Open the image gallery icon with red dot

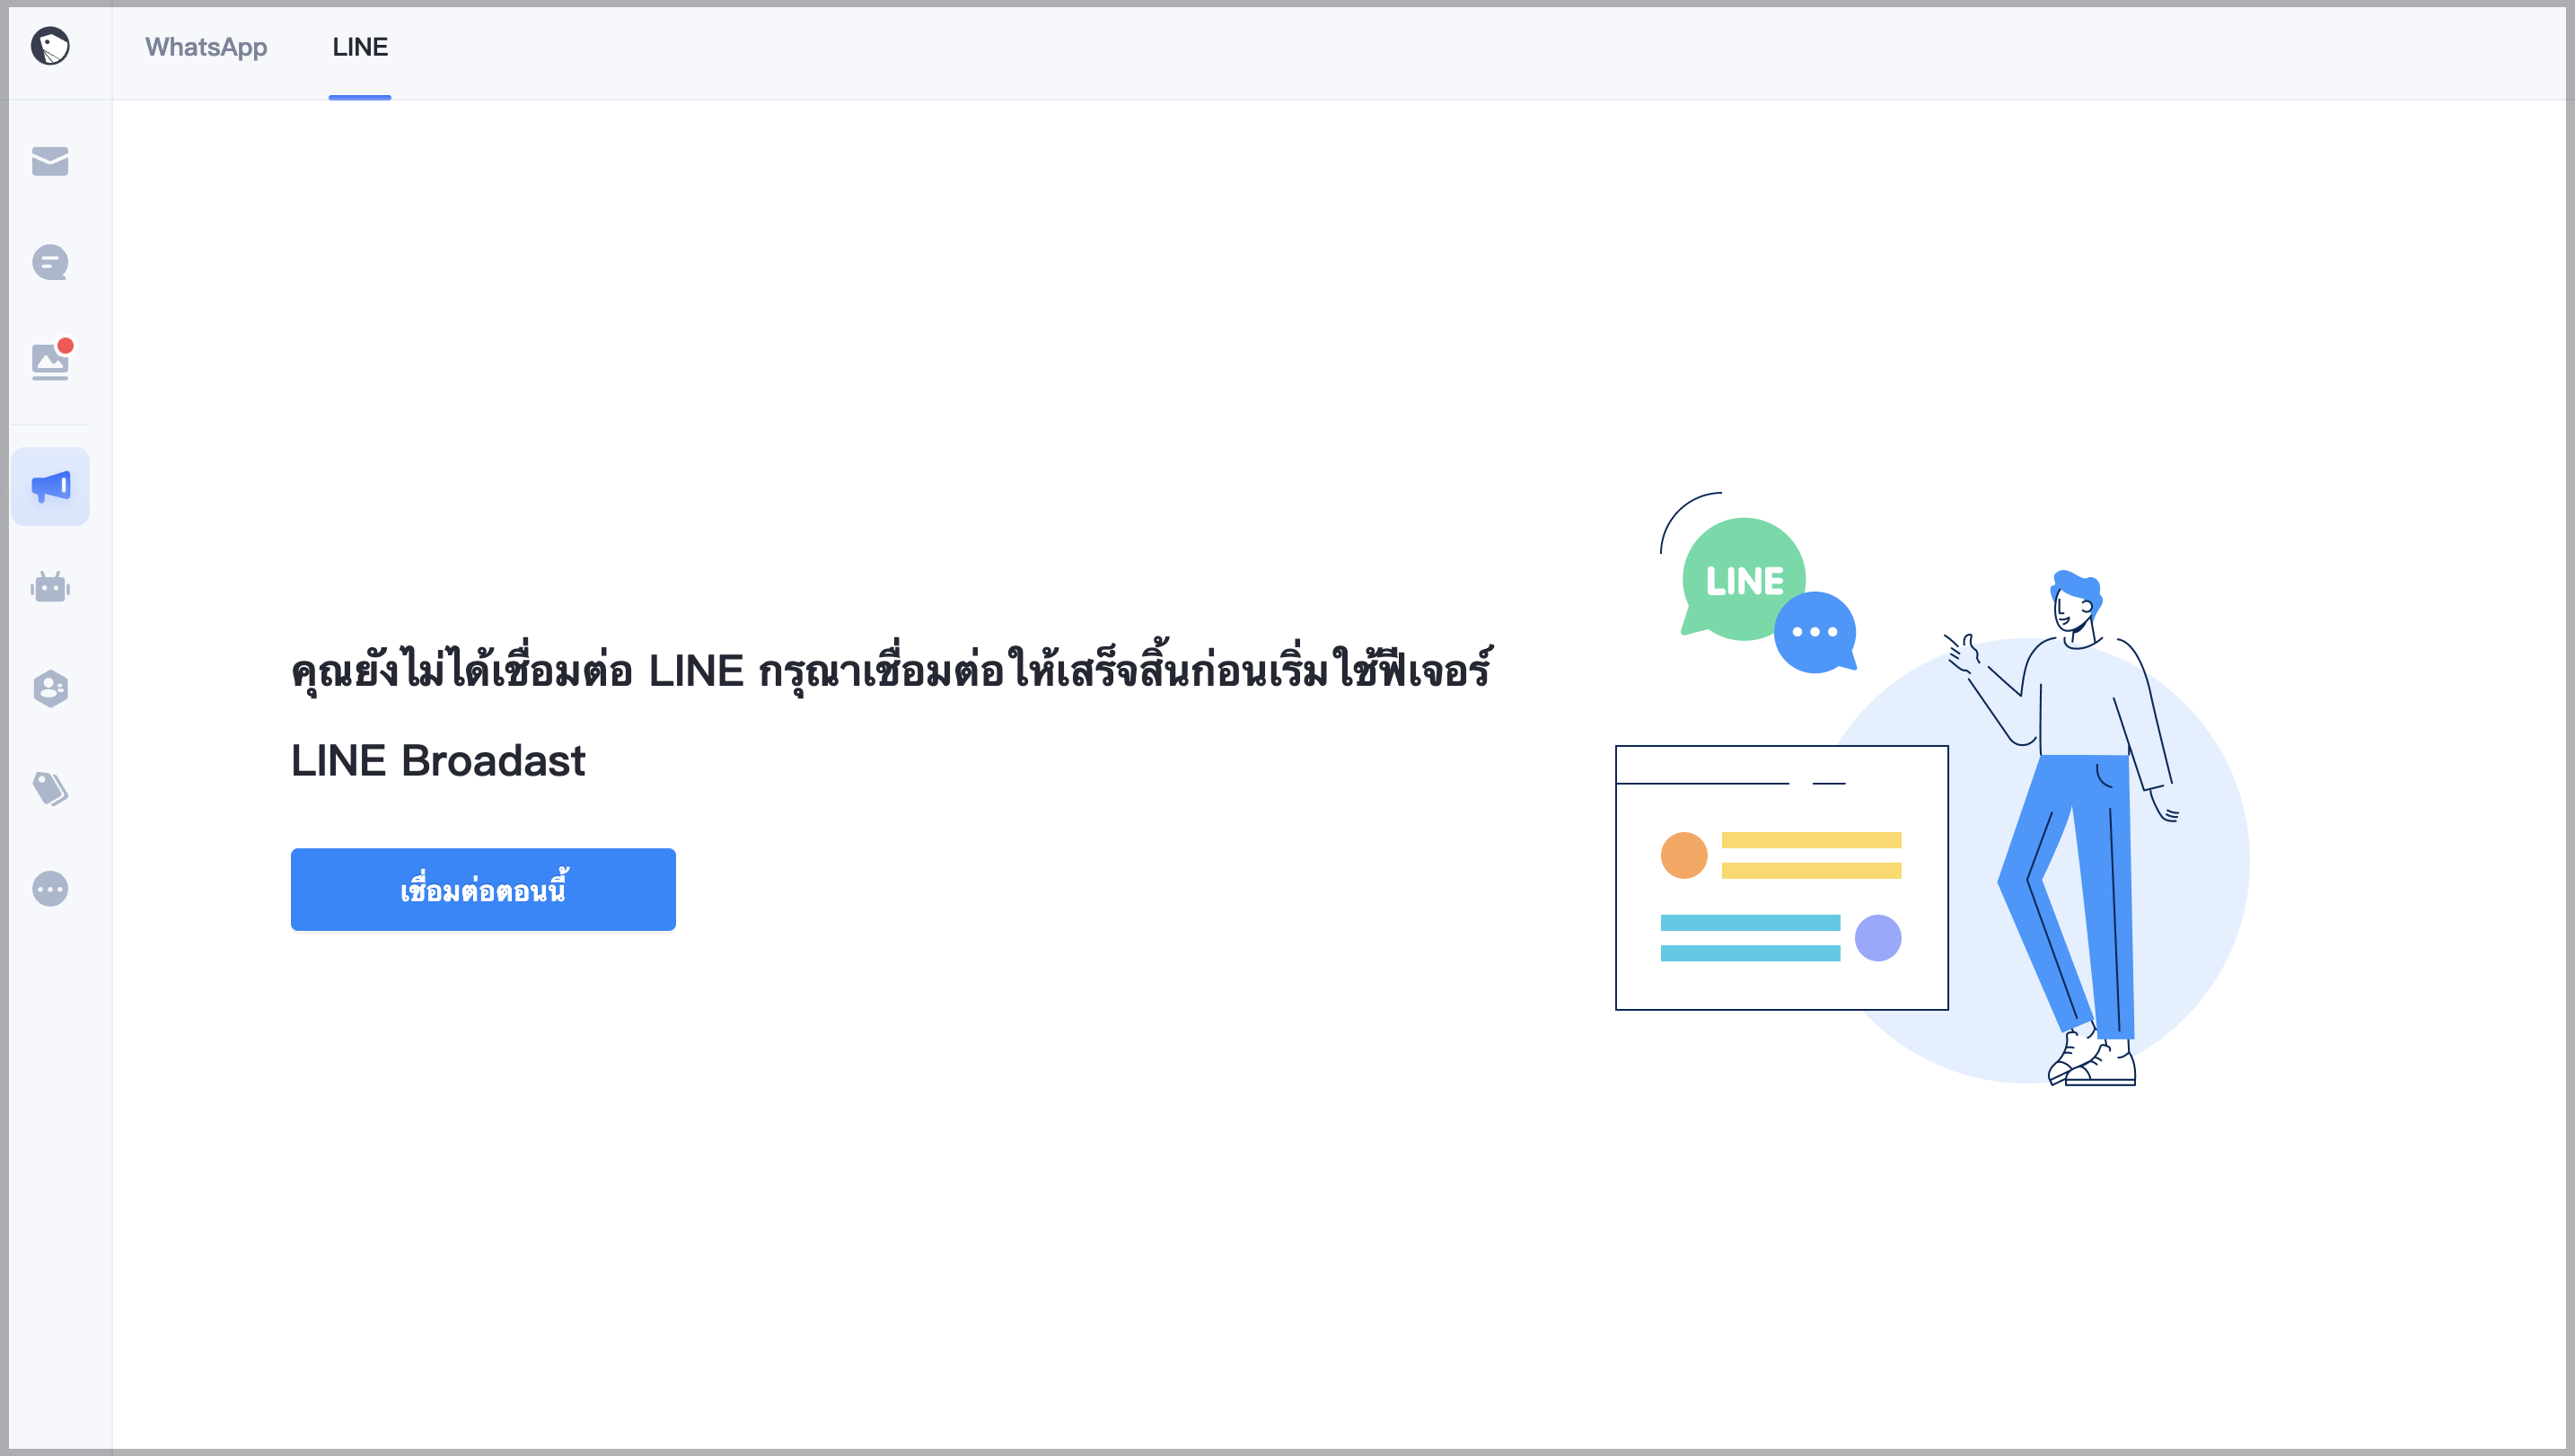[50, 361]
